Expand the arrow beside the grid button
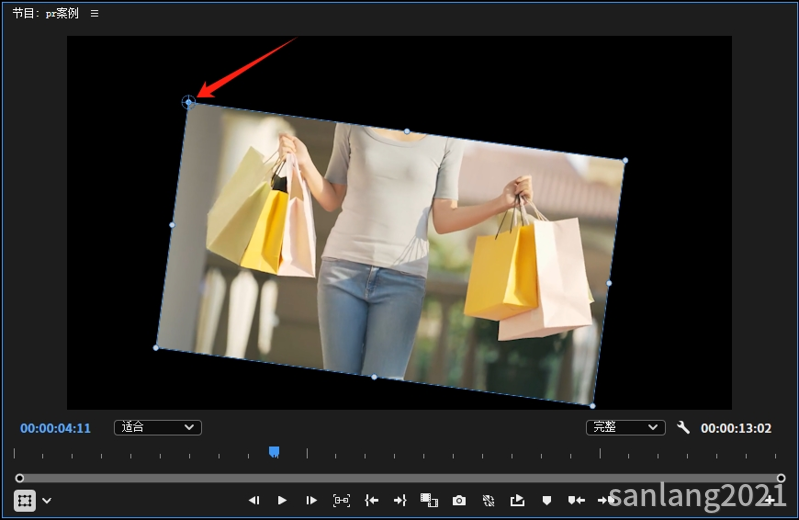The image size is (799, 520). click(x=47, y=500)
